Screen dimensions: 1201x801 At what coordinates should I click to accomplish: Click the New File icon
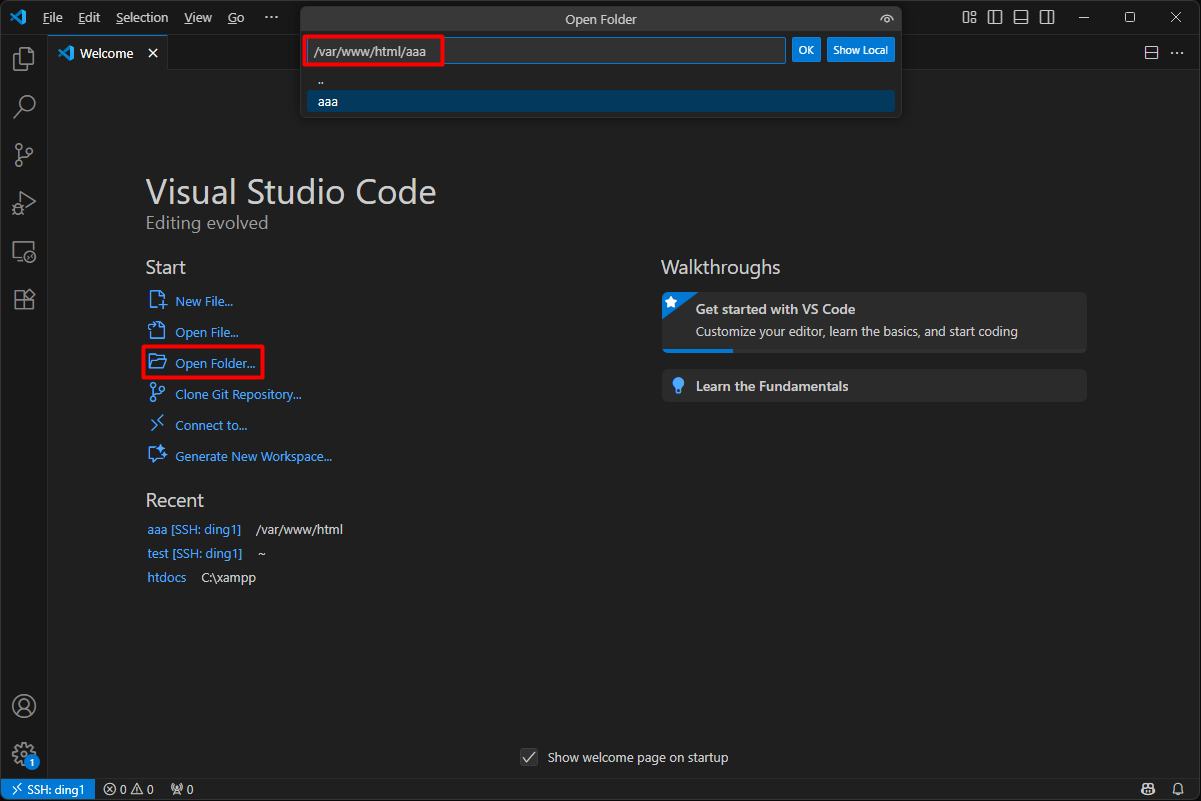tap(157, 300)
